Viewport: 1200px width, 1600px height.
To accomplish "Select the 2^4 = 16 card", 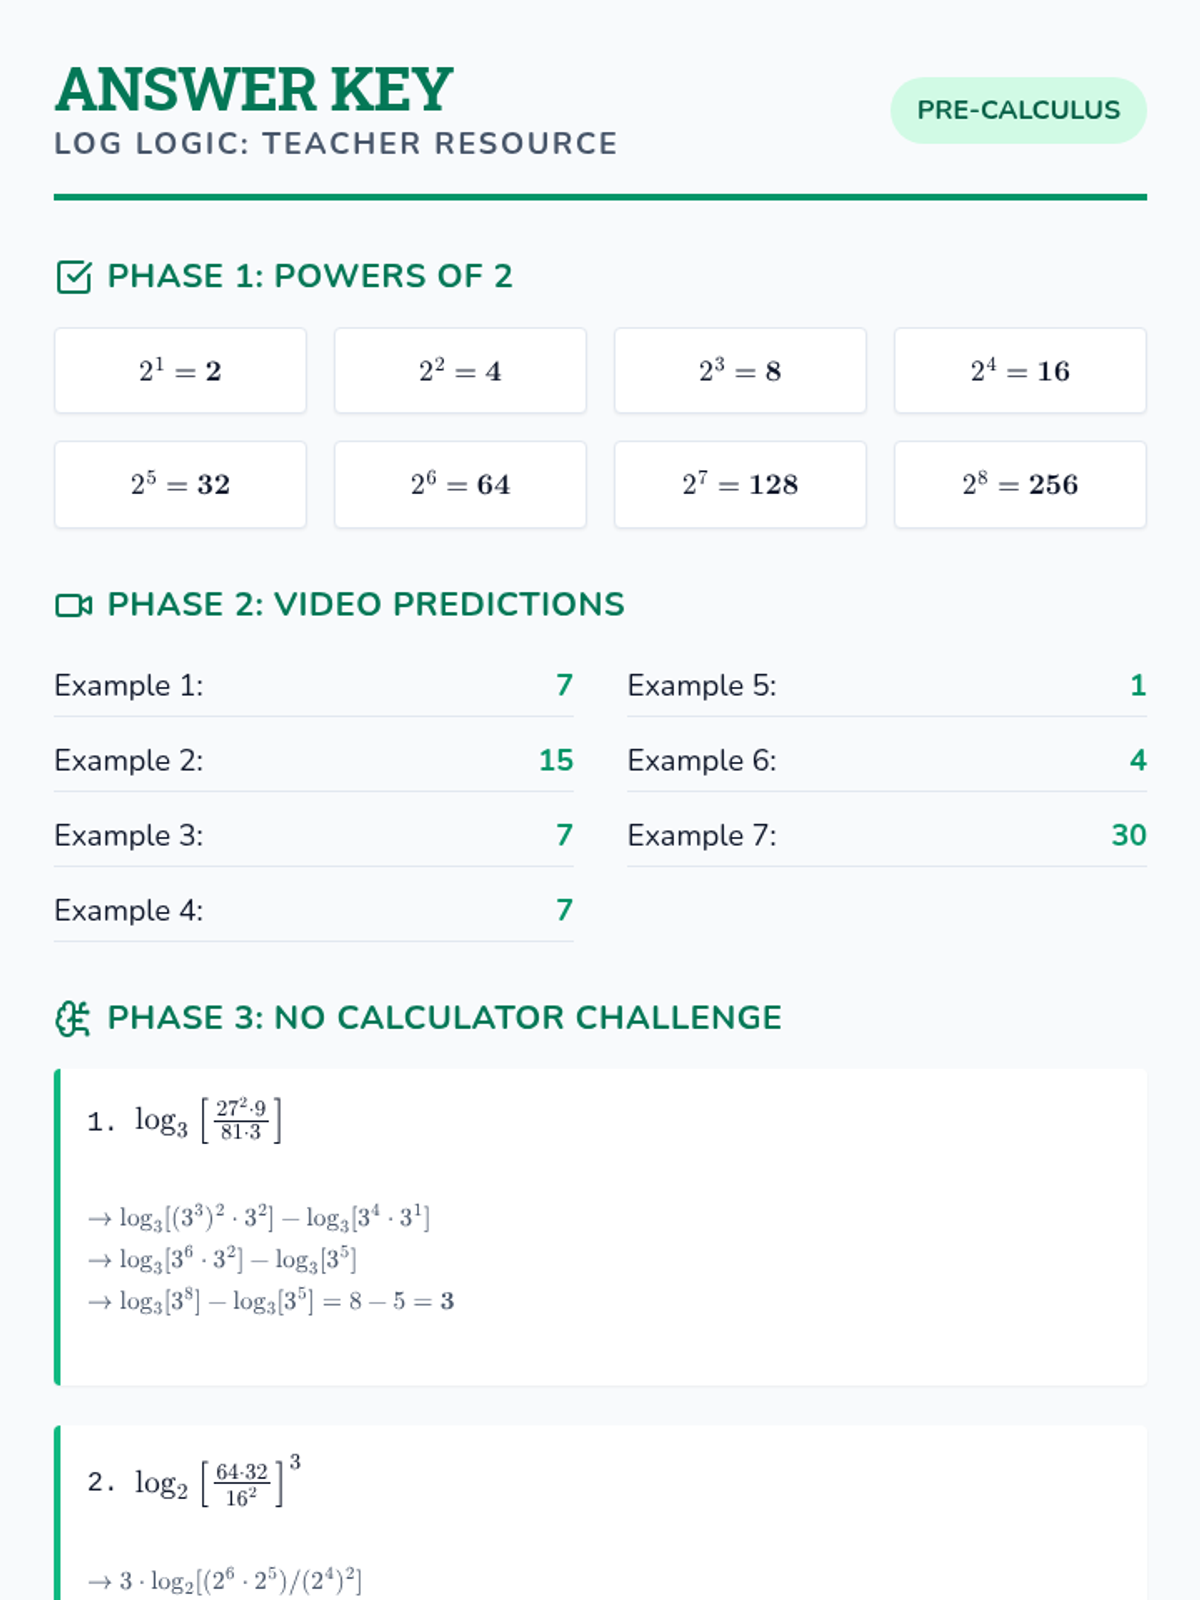I will tap(1020, 371).
